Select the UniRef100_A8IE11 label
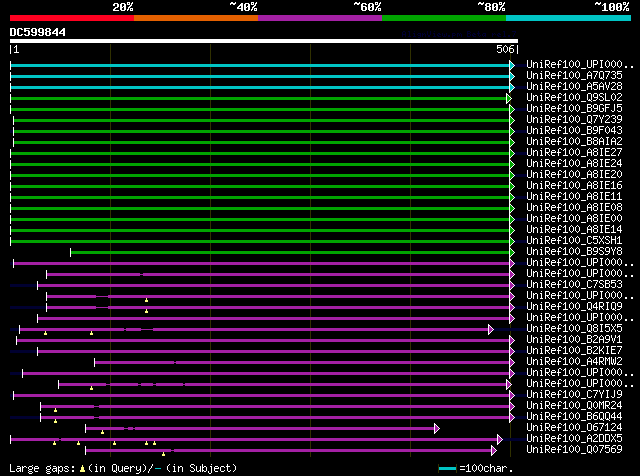The width and height of the screenshot is (640, 476). tap(574, 197)
